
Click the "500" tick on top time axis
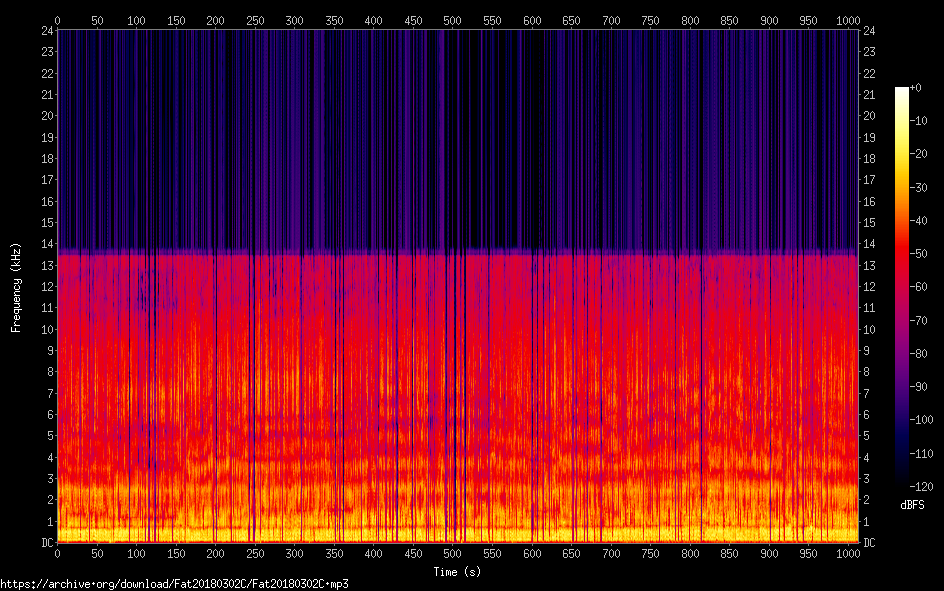click(452, 20)
